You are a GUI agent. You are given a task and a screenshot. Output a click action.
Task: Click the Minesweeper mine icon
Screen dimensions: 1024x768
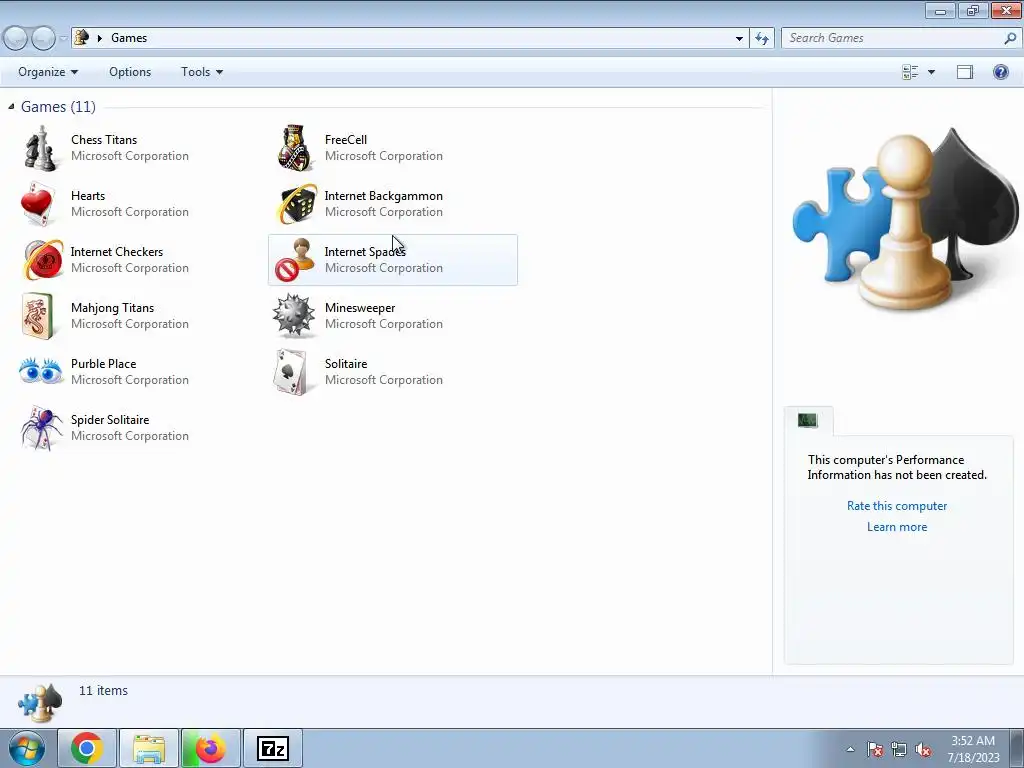coord(293,315)
